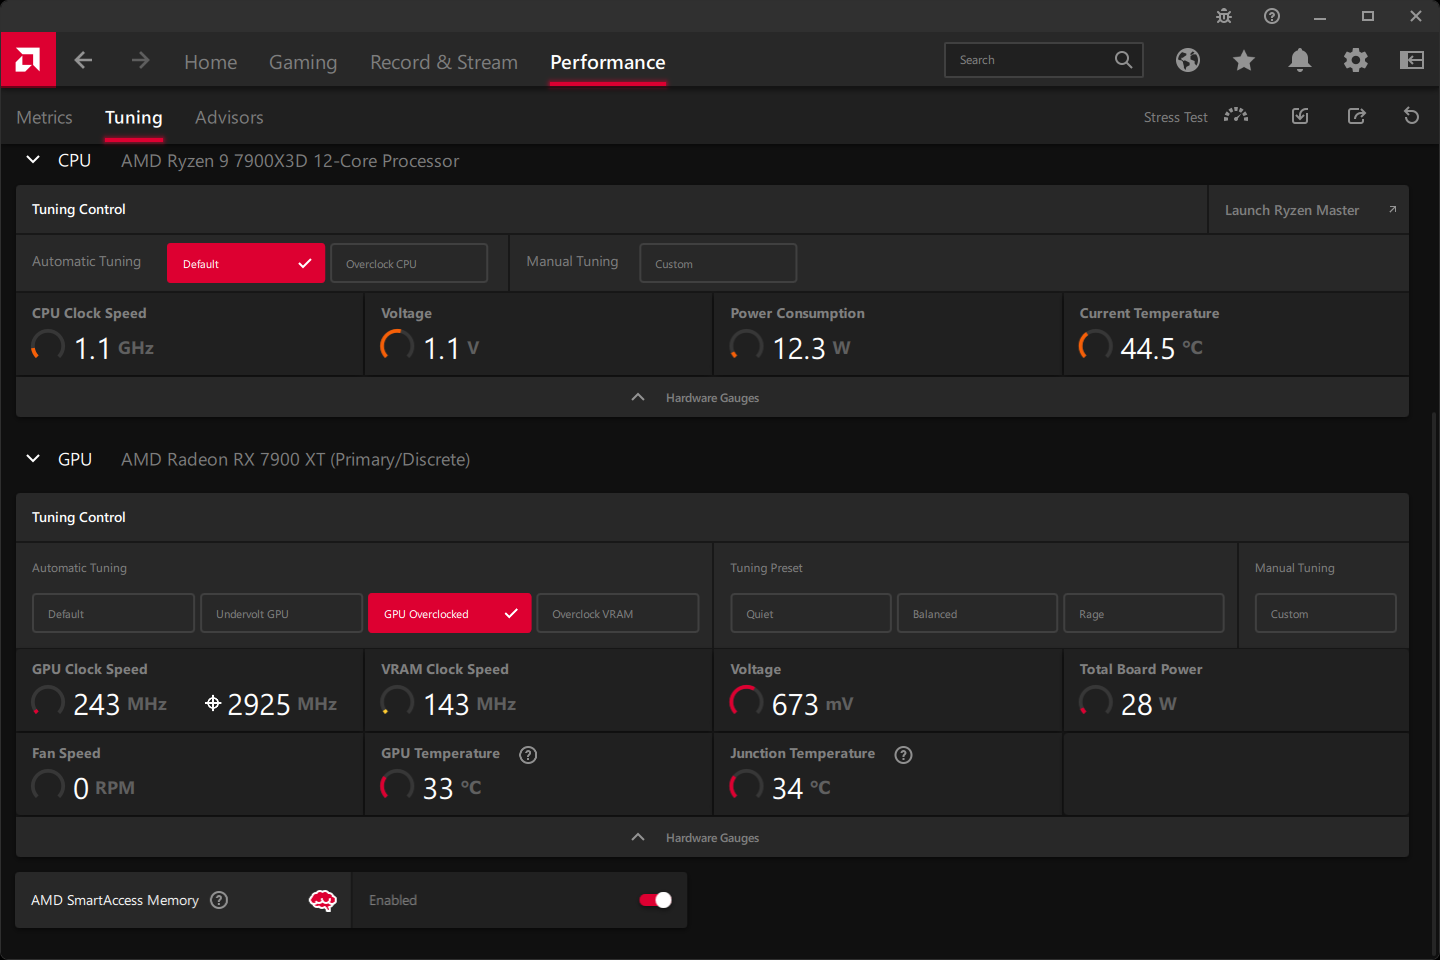Open Junction Temperature help icon

pyautogui.click(x=903, y=755)
